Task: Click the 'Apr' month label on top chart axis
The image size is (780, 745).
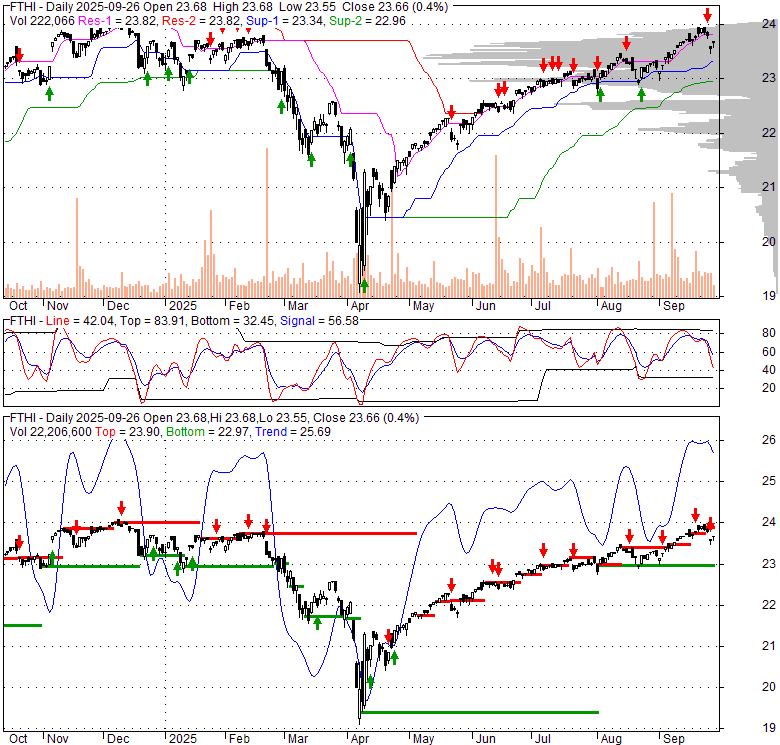Action: (x=360, y=306)
